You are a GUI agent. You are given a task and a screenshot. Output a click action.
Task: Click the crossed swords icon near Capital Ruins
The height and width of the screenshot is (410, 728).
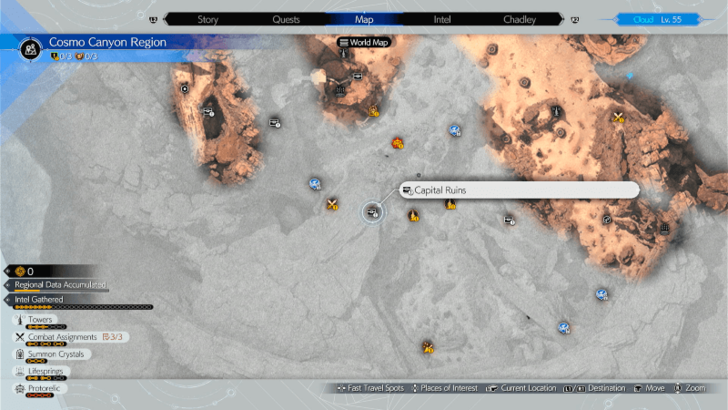[332, 203]
